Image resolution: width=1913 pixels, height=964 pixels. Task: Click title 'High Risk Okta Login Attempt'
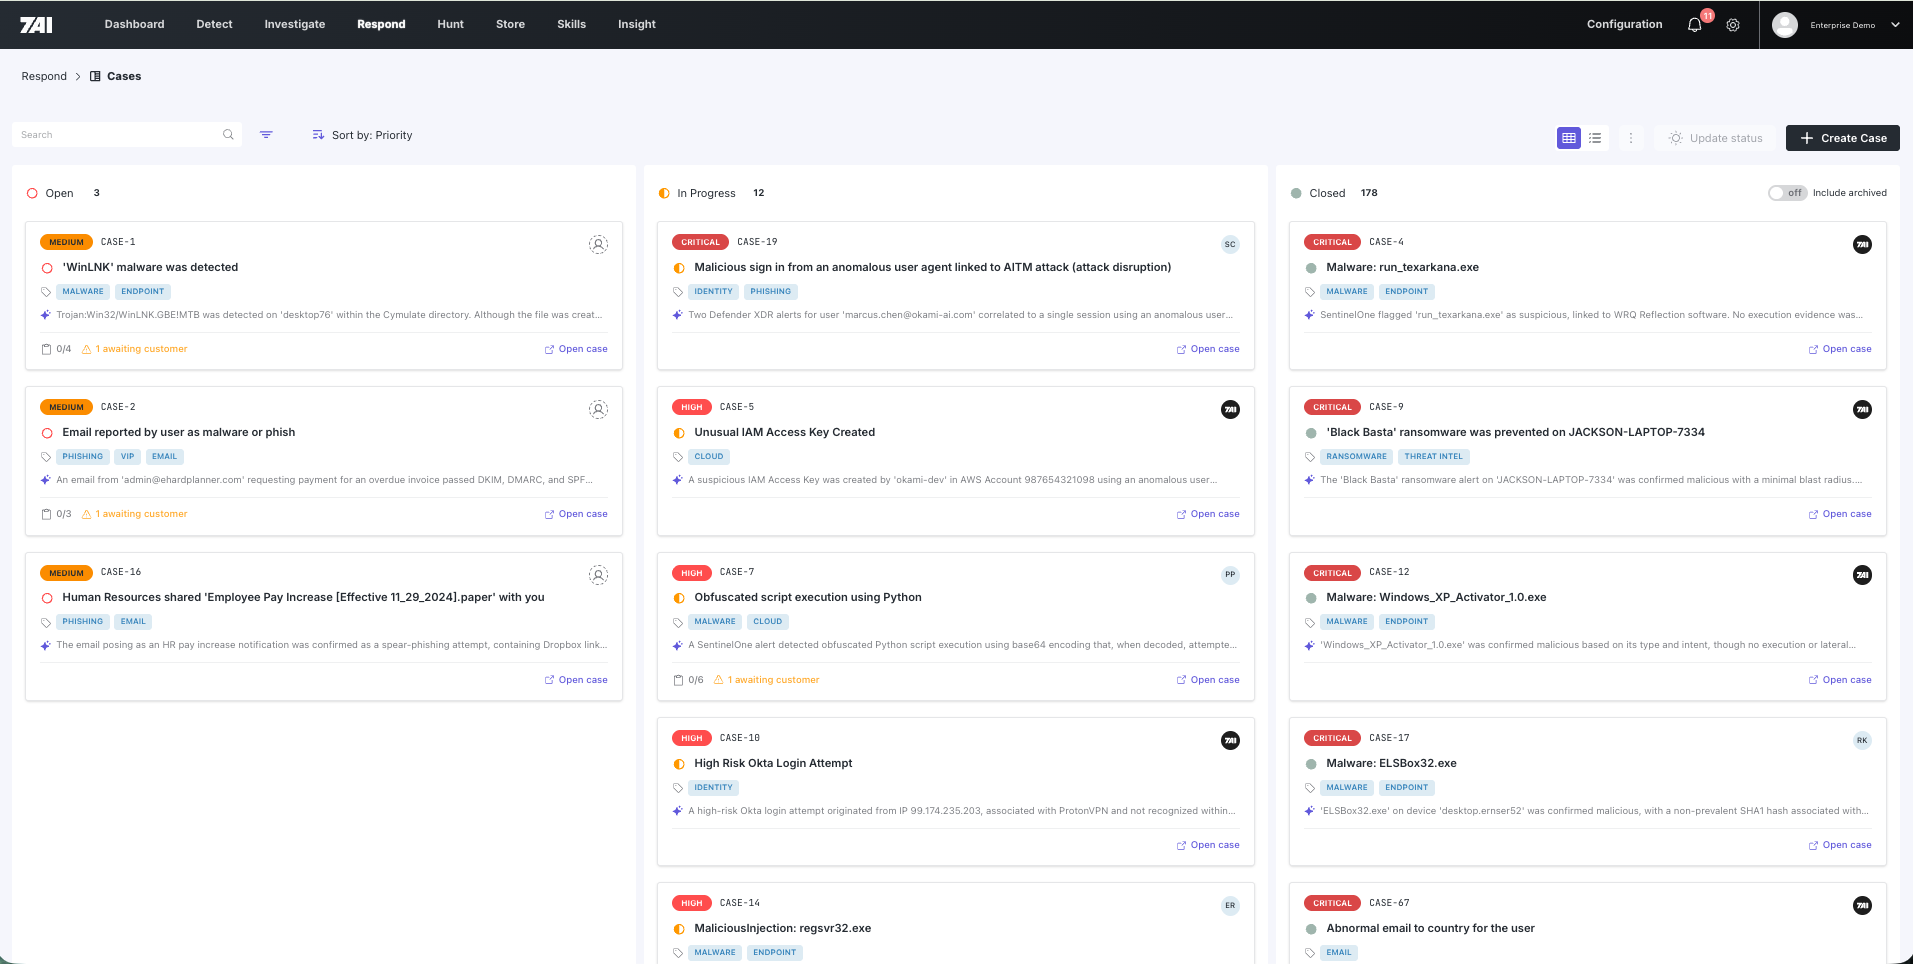(773, 764)
